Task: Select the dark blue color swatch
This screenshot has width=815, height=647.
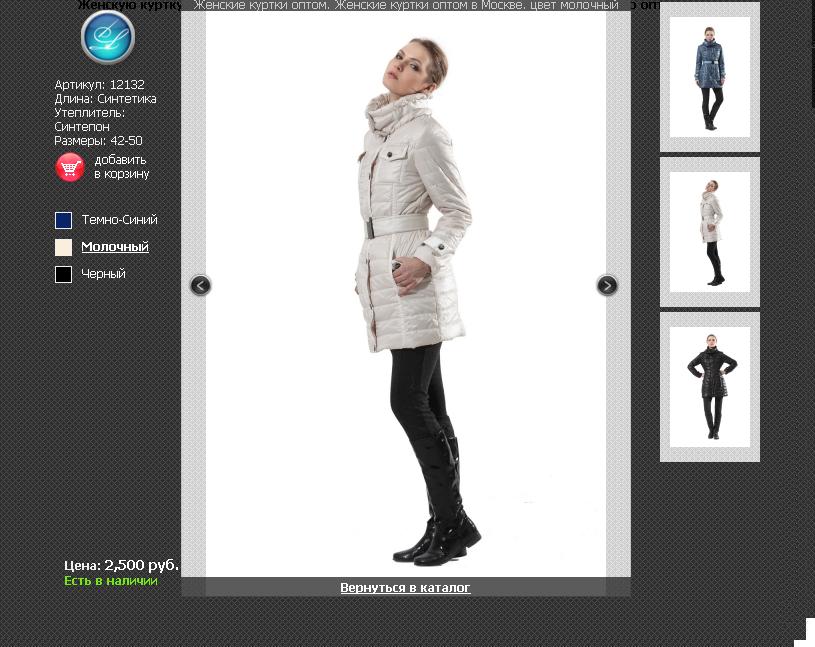Action: point(63,220)
